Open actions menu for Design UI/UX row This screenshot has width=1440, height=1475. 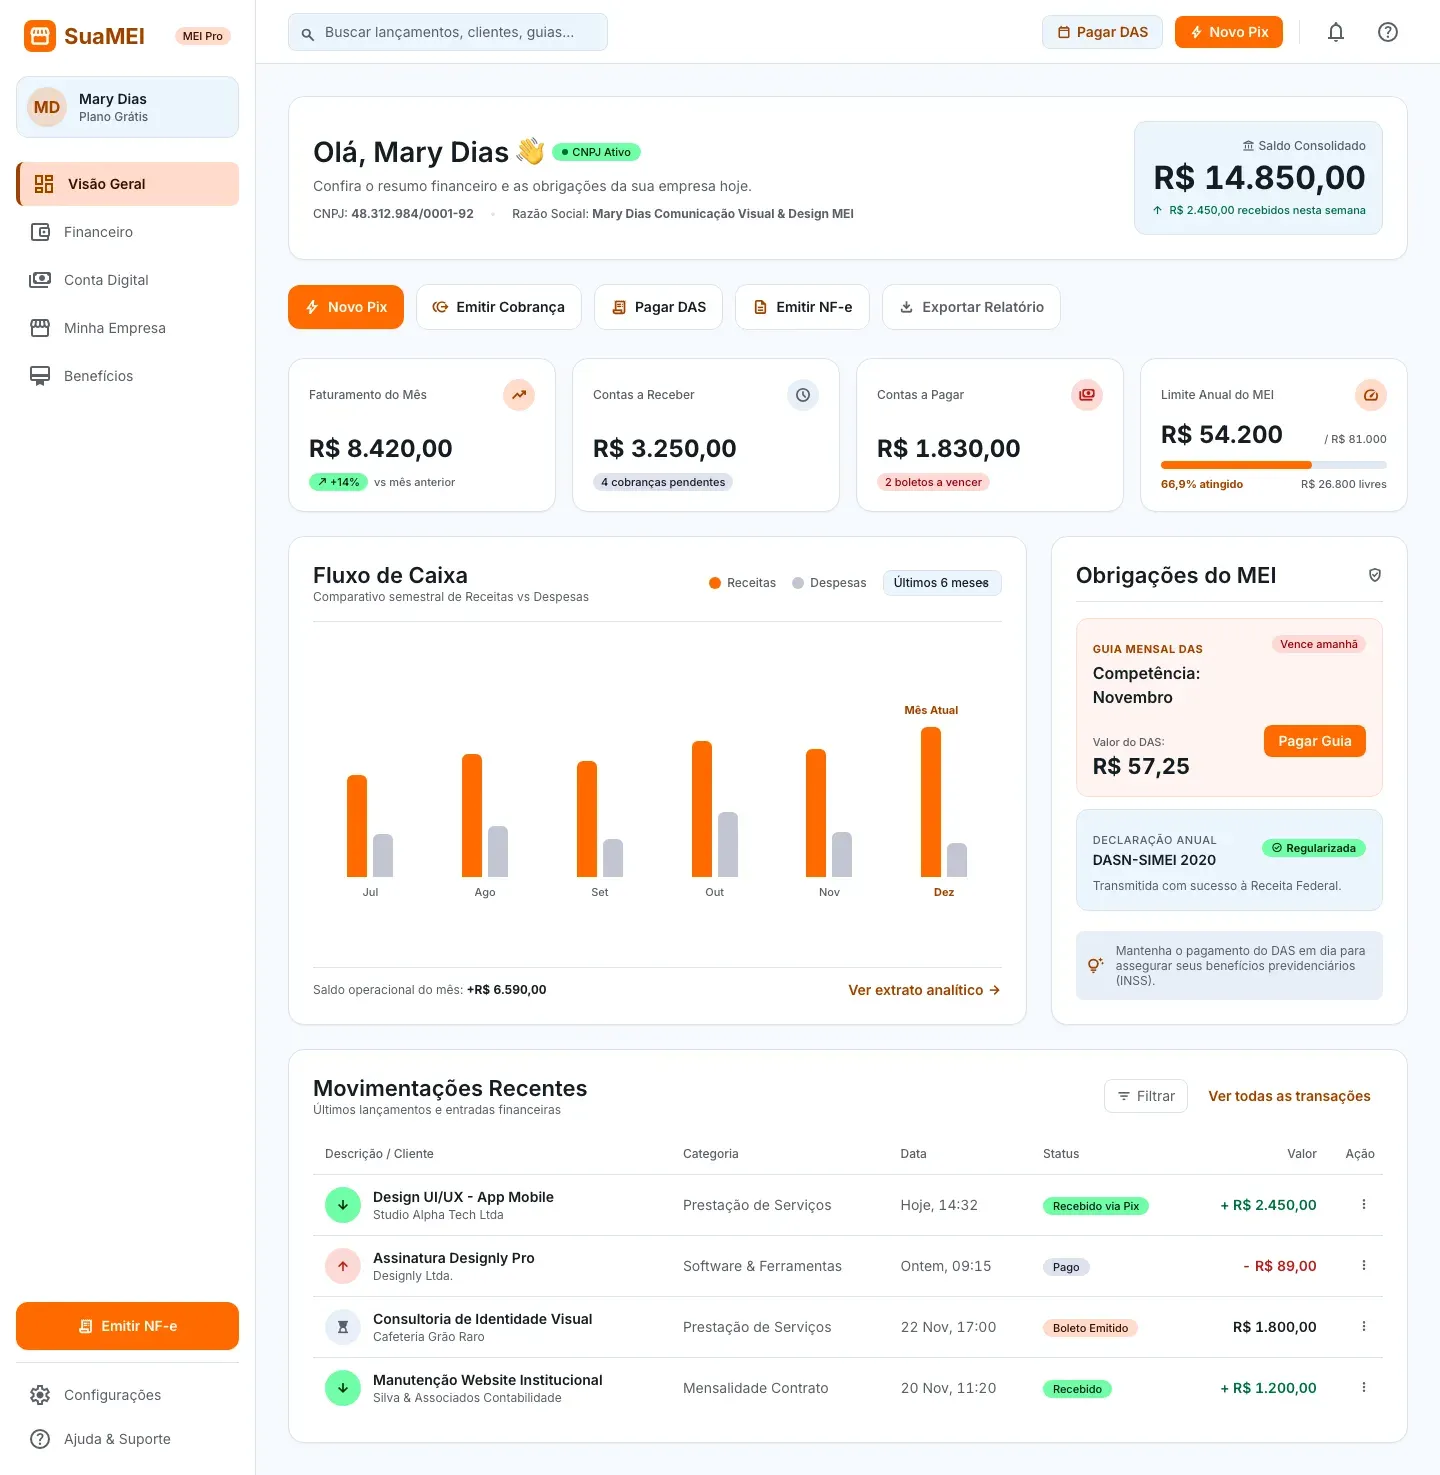[1364, 1205]
